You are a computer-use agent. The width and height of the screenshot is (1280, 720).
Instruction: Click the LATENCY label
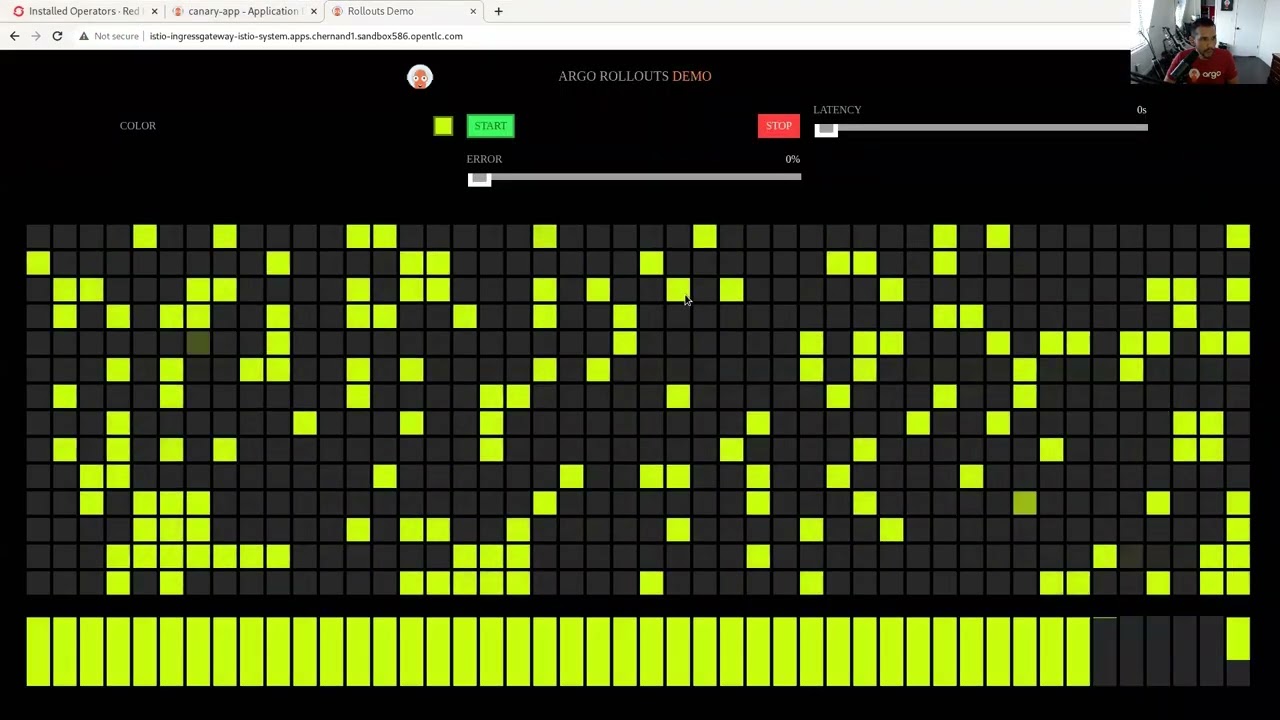click(x=837, y=110)
